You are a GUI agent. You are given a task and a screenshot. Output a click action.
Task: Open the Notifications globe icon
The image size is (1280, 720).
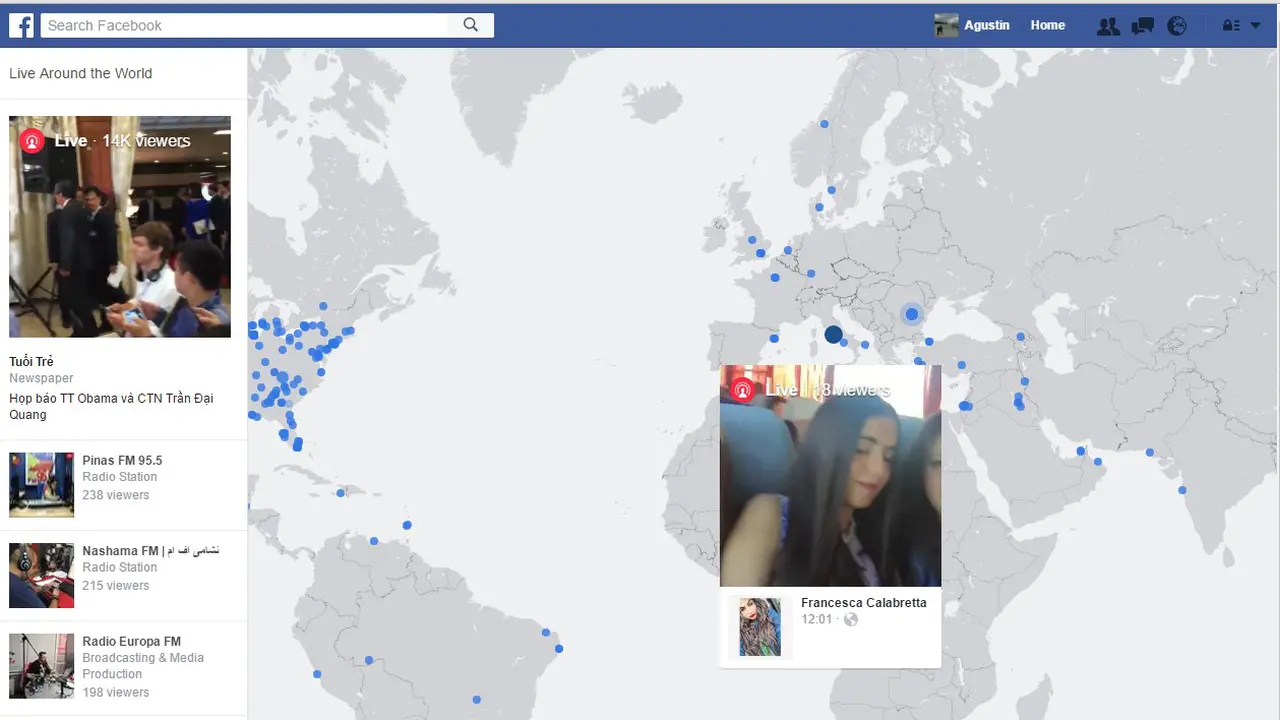[x=1177, y=26]
